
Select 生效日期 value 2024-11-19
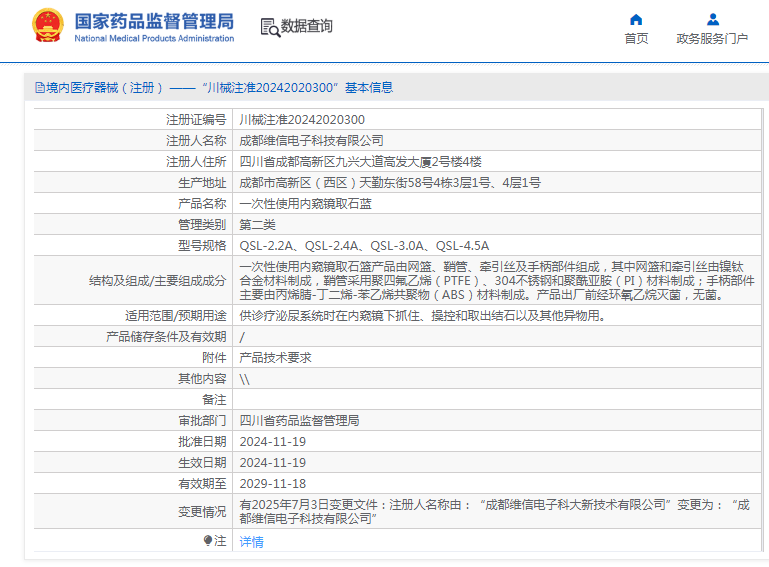point(273,463)
